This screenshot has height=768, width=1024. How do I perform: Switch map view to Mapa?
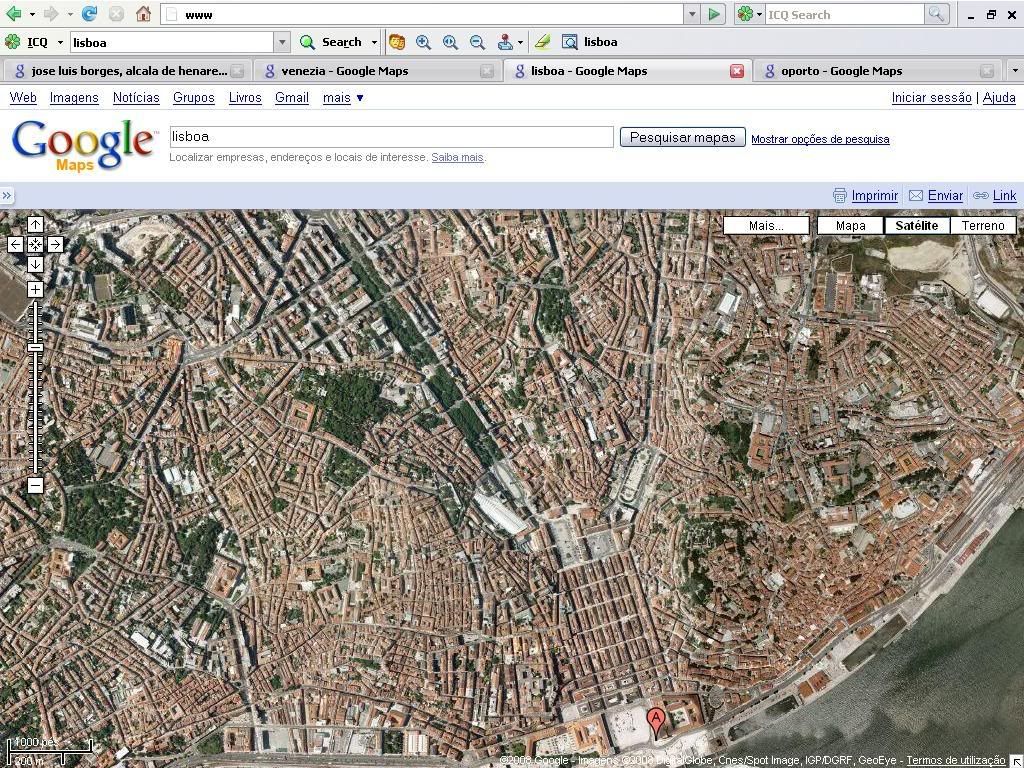[x=850, y=225]
